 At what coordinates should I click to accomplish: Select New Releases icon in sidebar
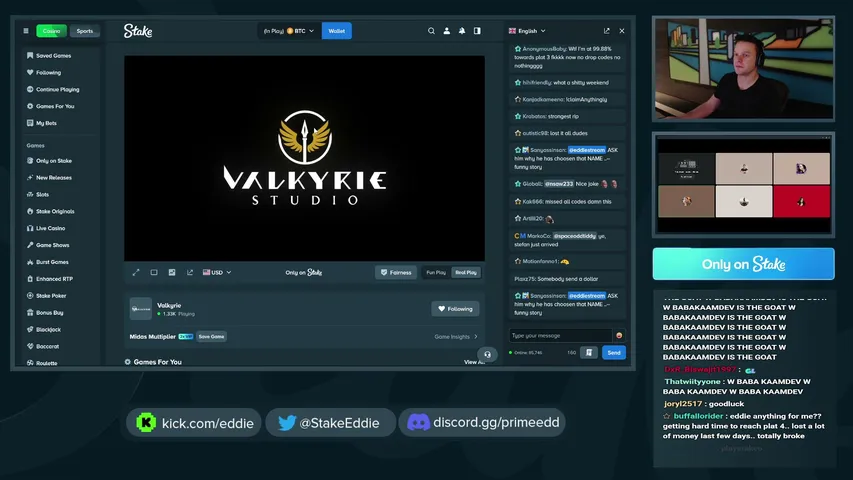tap(30, 177)
